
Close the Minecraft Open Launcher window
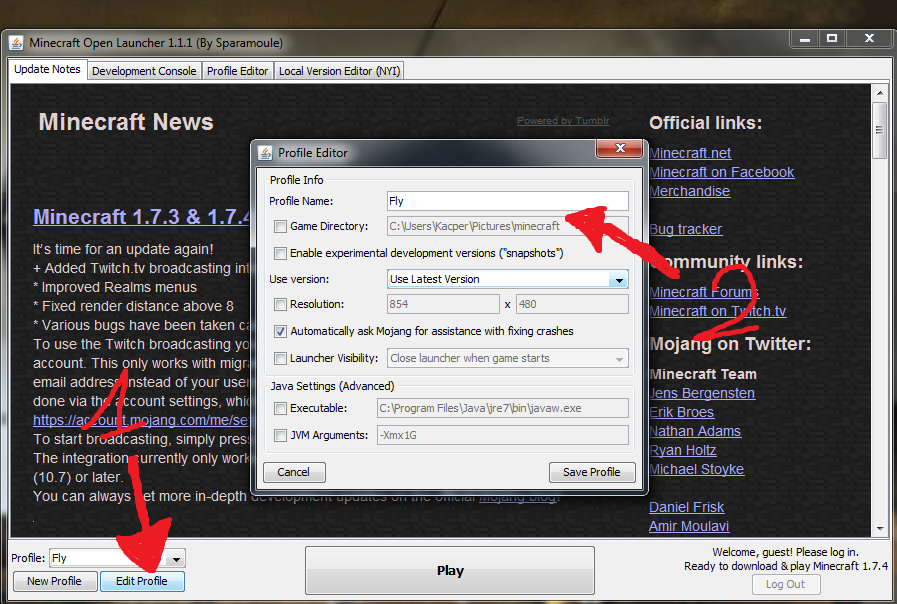coord(869,38)
